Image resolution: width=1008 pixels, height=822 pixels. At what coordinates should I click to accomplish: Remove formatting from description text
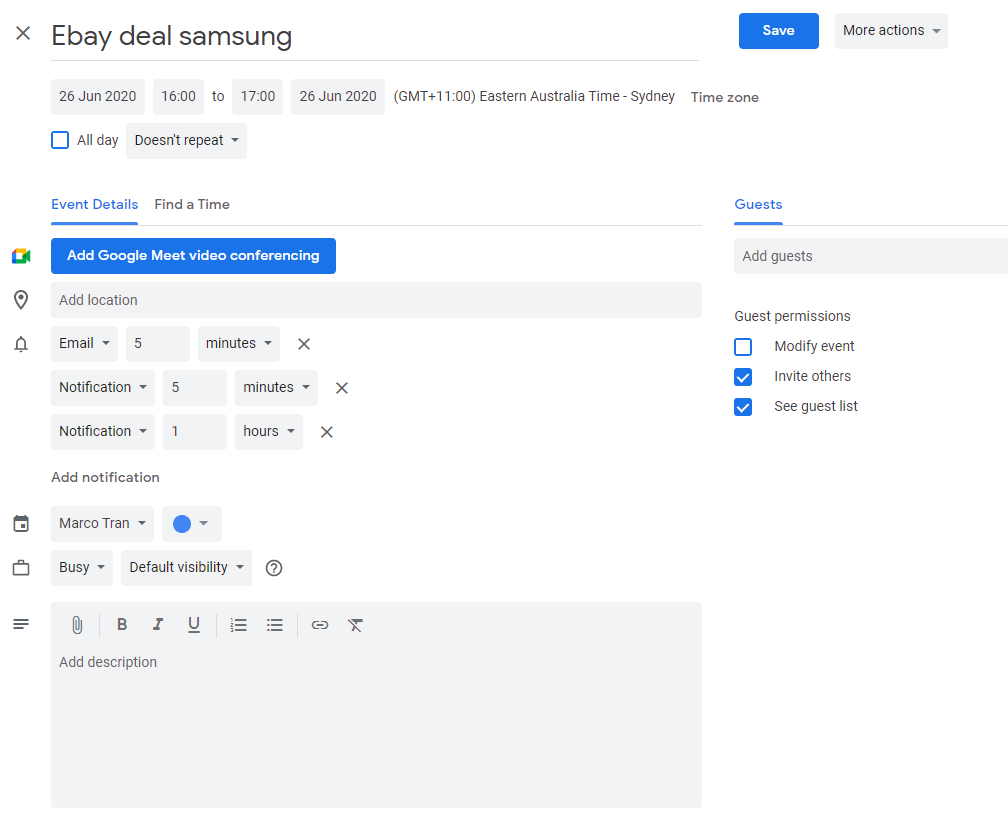click(x=356, y=625)
